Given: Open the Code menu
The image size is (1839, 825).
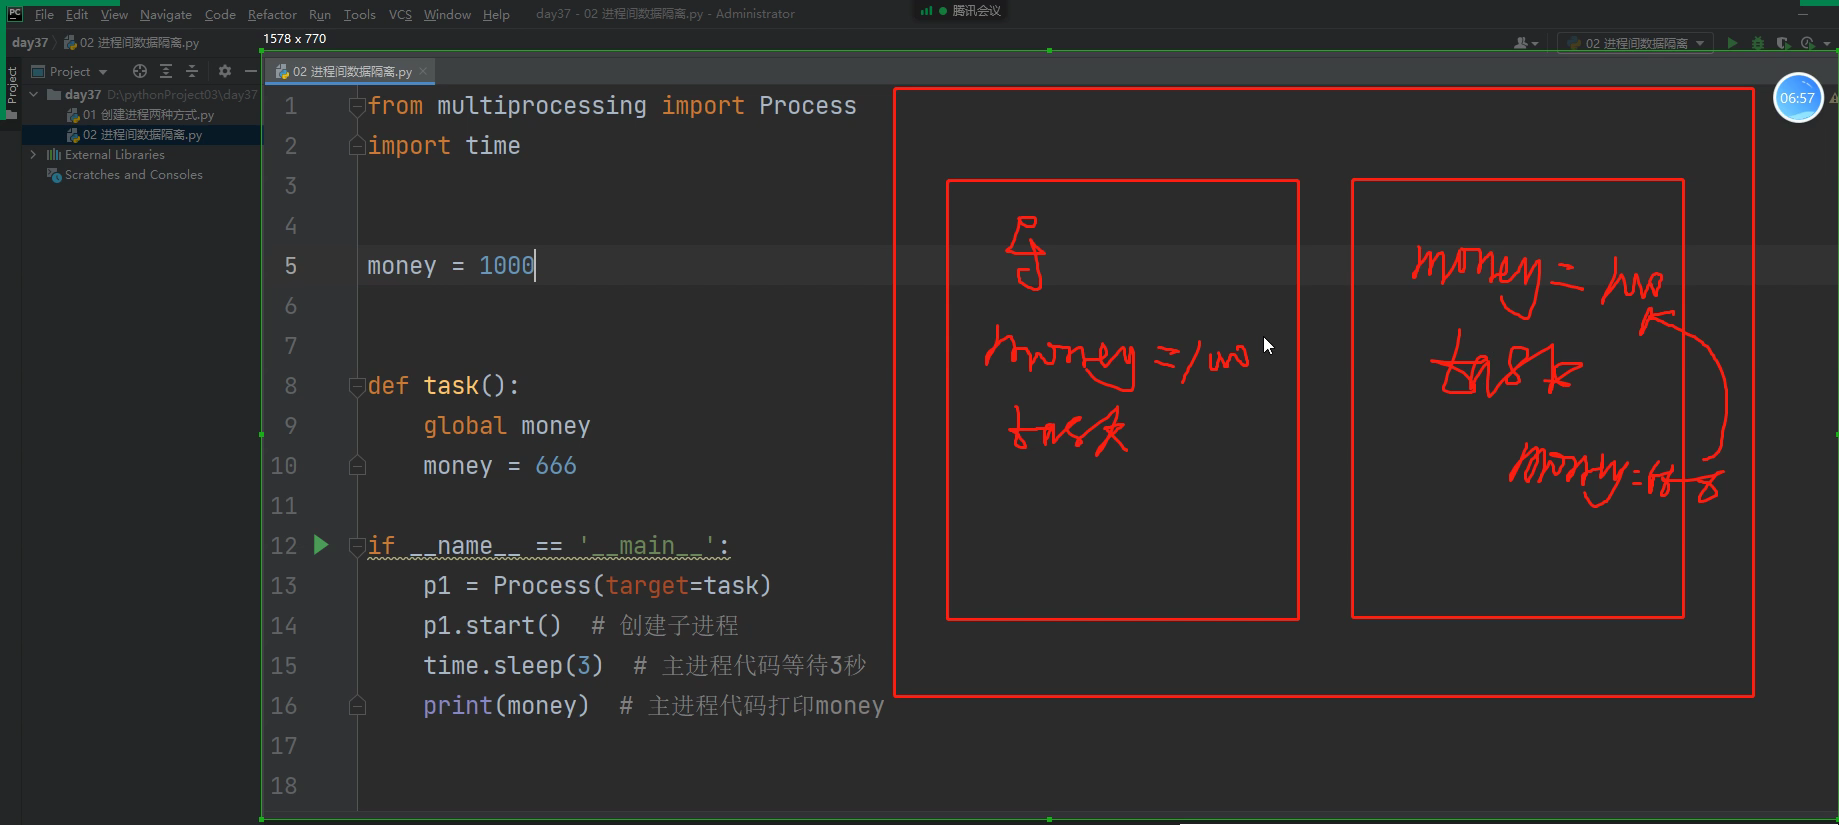Looking at the screenshot, I should 220,14.
